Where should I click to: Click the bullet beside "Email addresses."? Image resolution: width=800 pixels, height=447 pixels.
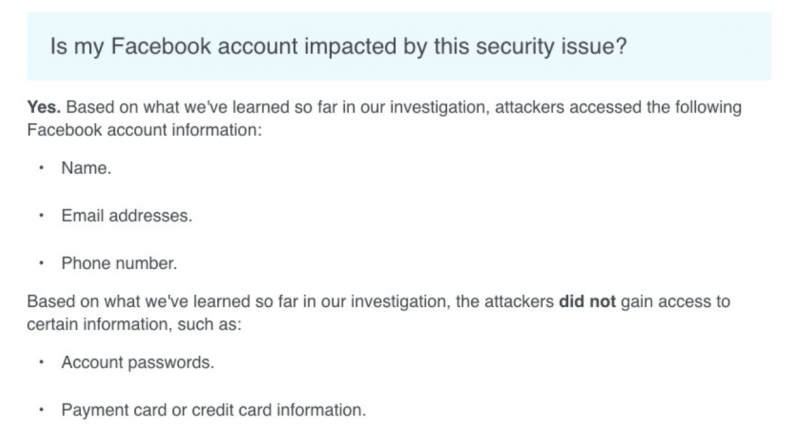click(x=41, y=216)
